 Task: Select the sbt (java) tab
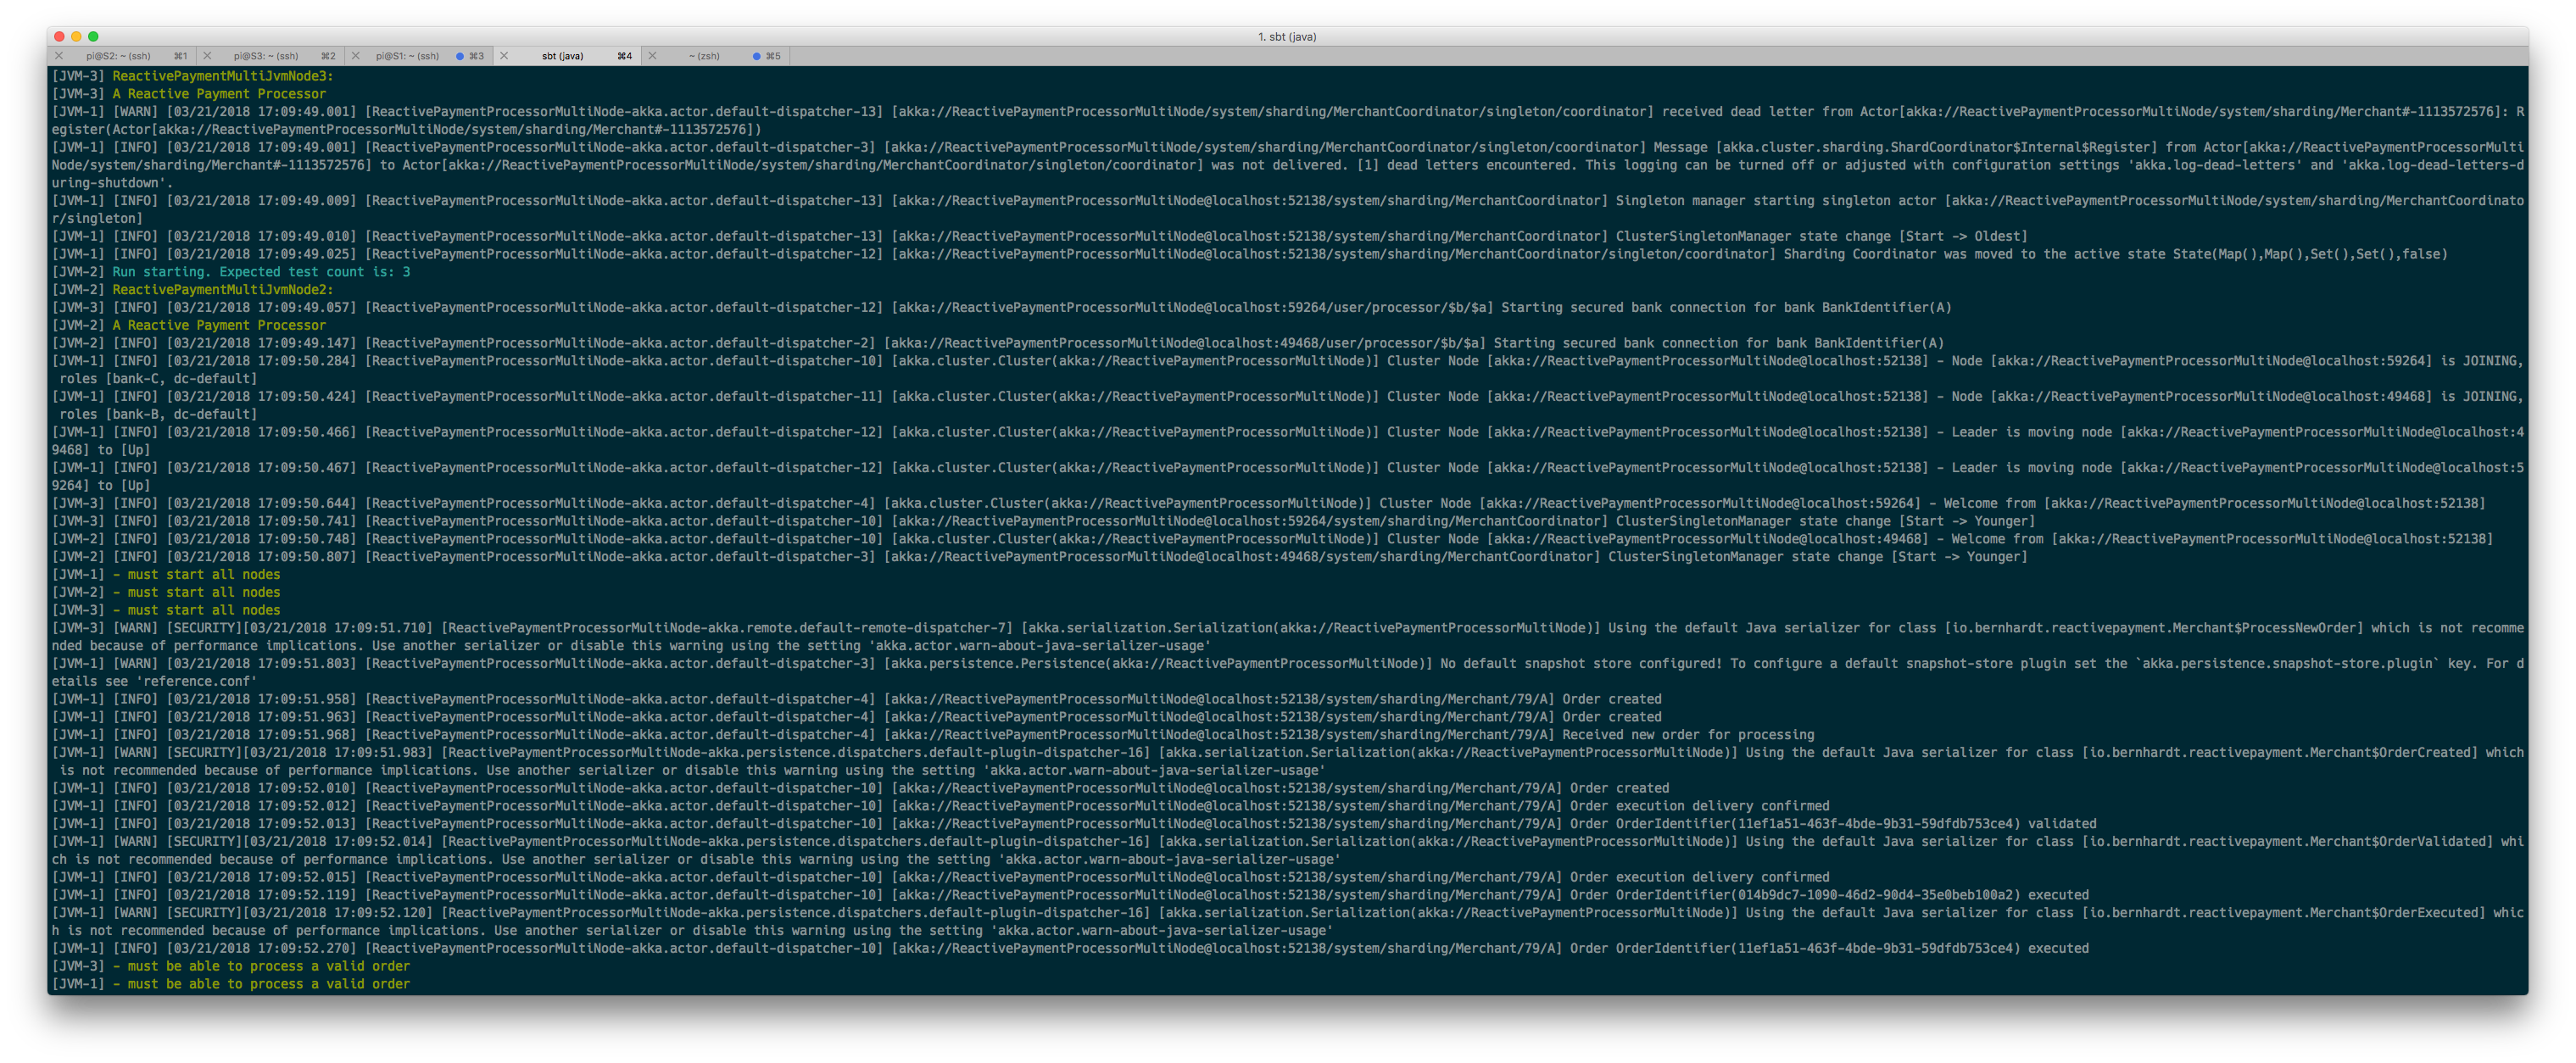click(x=562, y=56)
